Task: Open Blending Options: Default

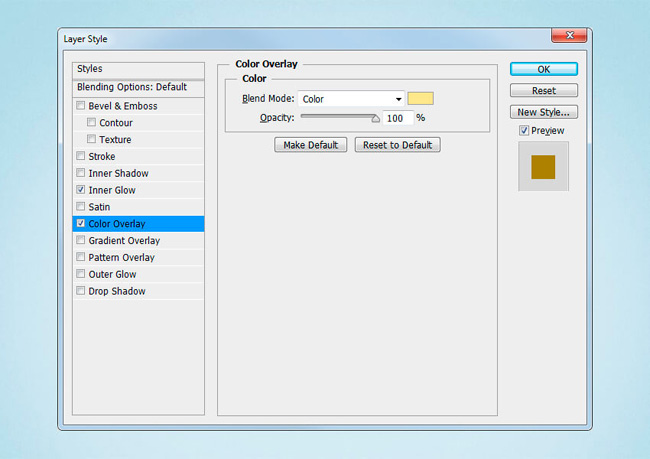Action: click(138, 87)
